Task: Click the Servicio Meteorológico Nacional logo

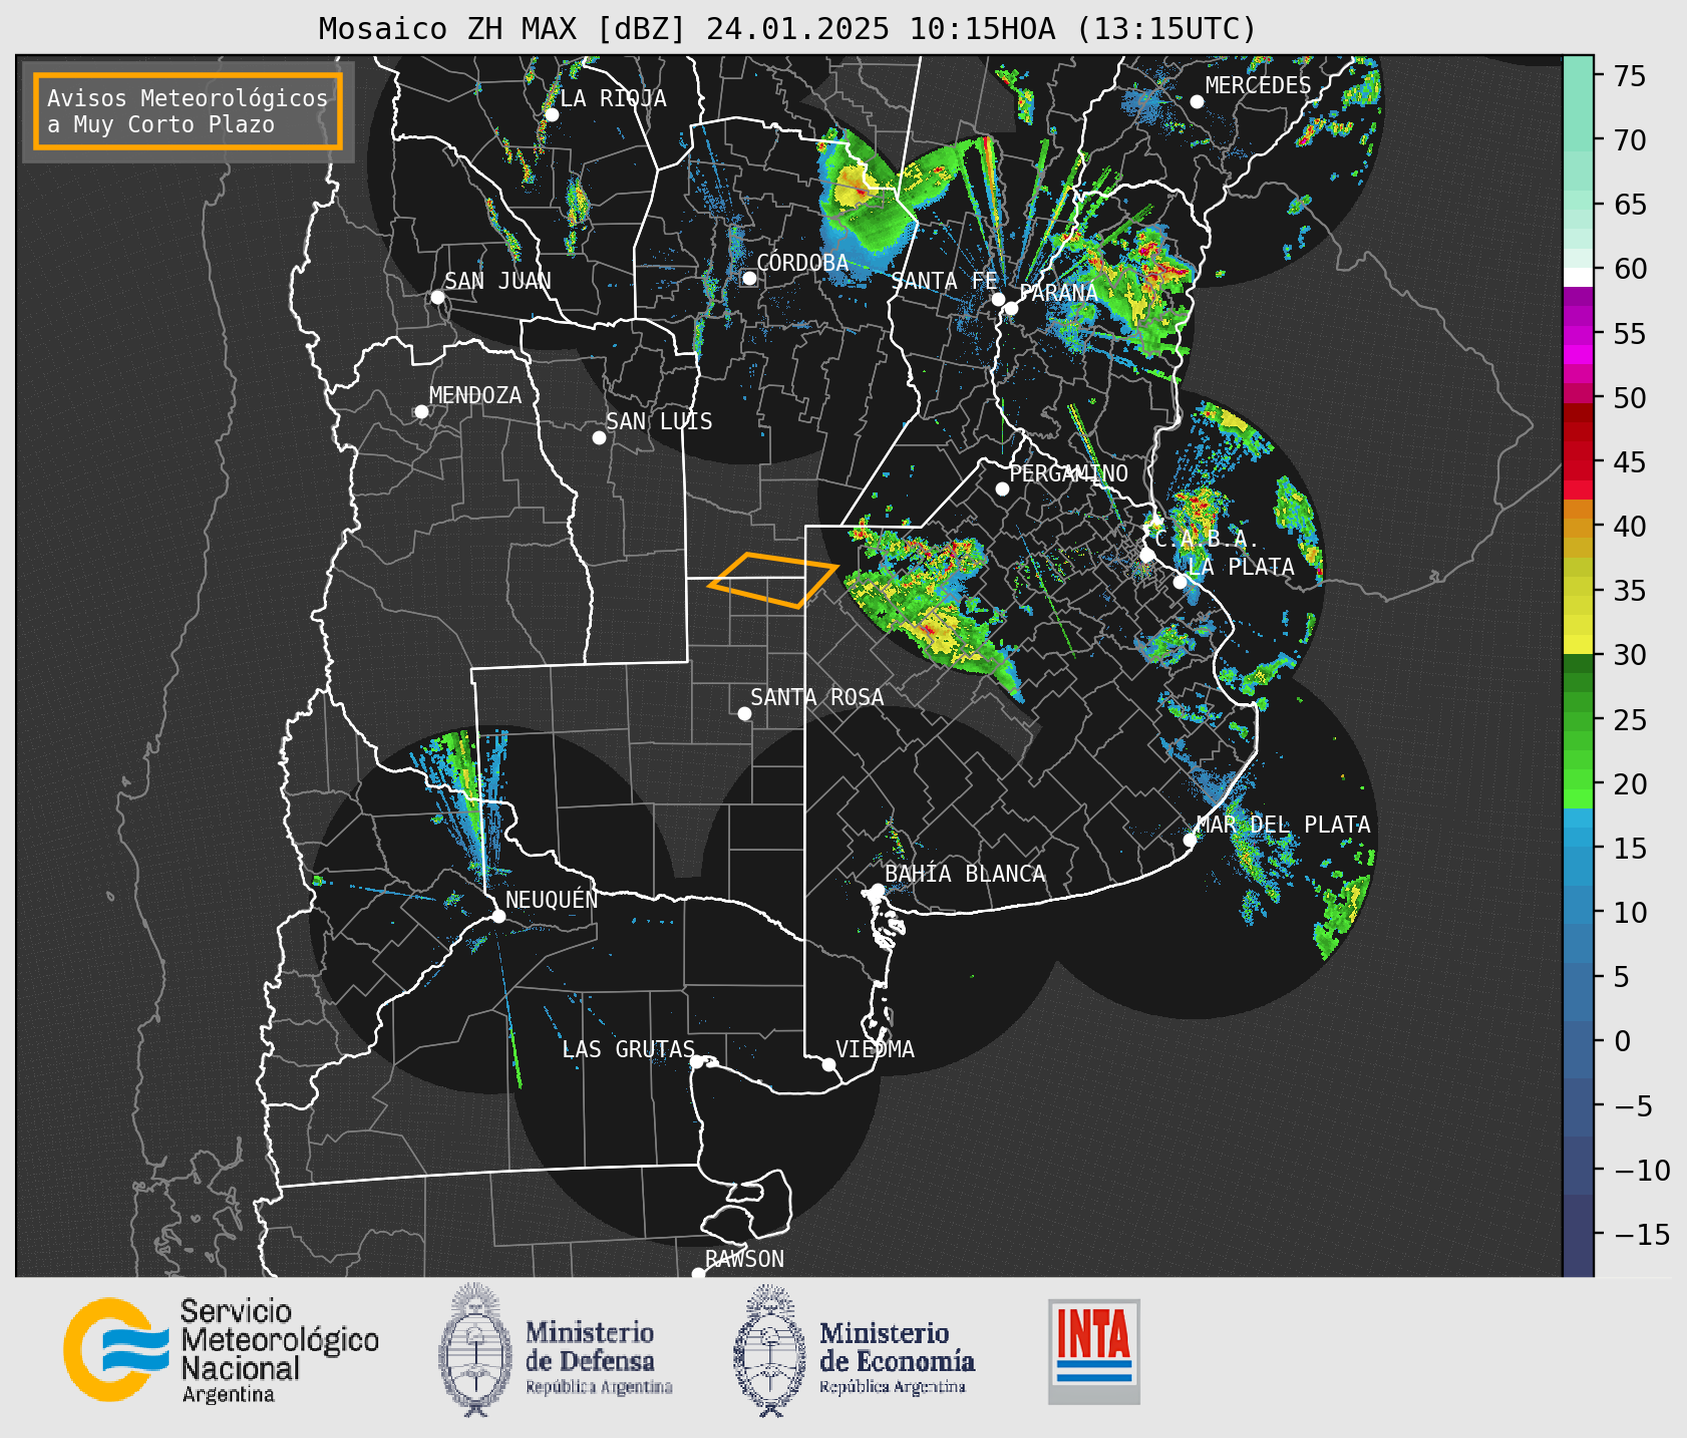Action: point(221,1350)
